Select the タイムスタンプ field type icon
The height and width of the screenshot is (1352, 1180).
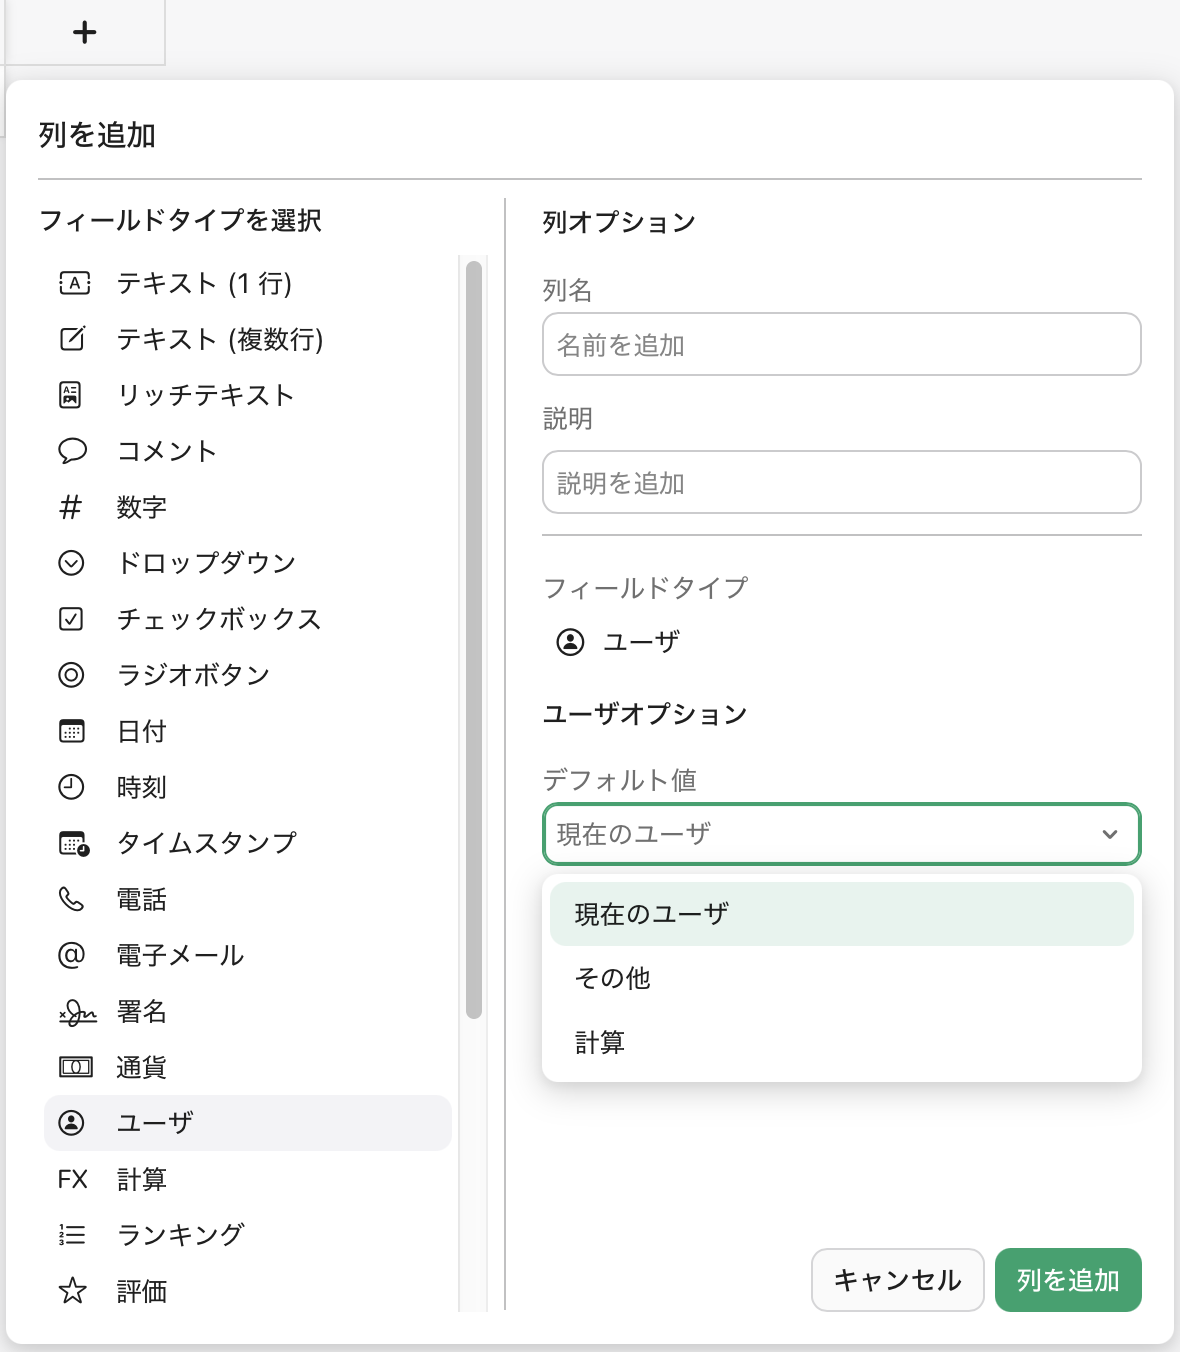[x=71, y=843]
